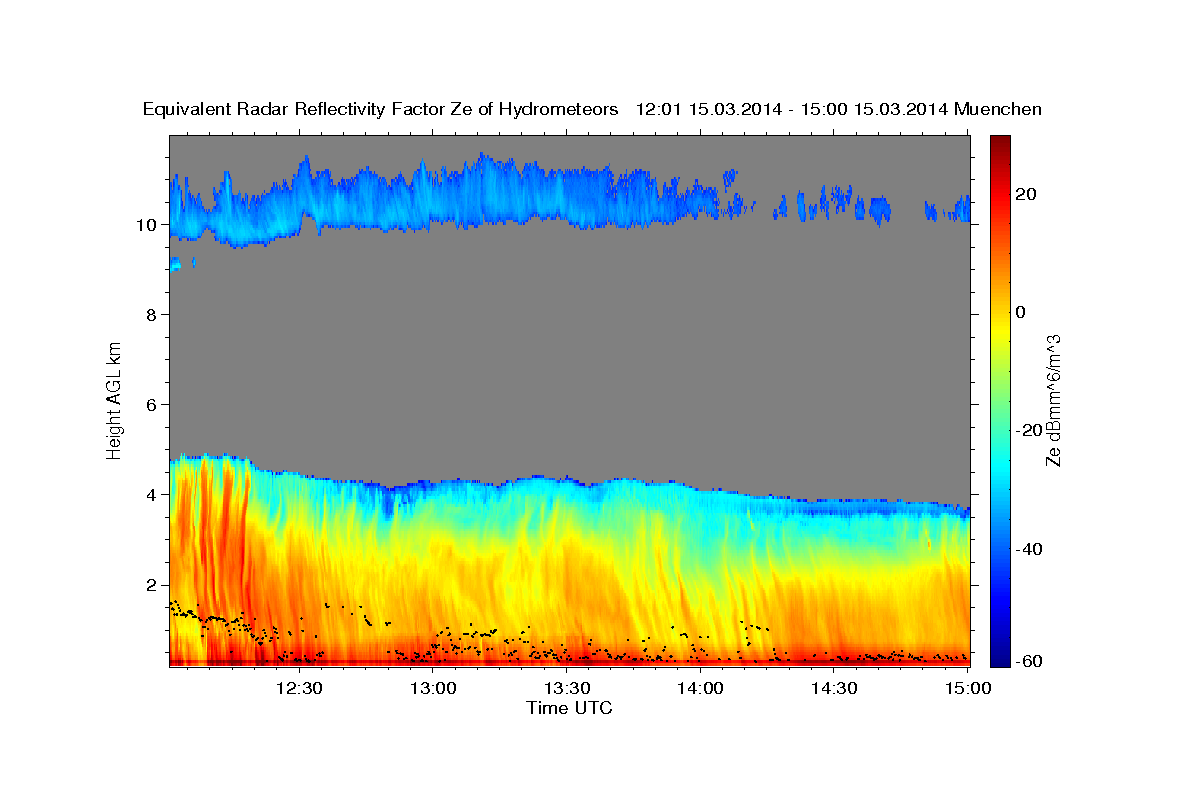
Task: Click the colorbar label '-20'
Action: 1028,430
